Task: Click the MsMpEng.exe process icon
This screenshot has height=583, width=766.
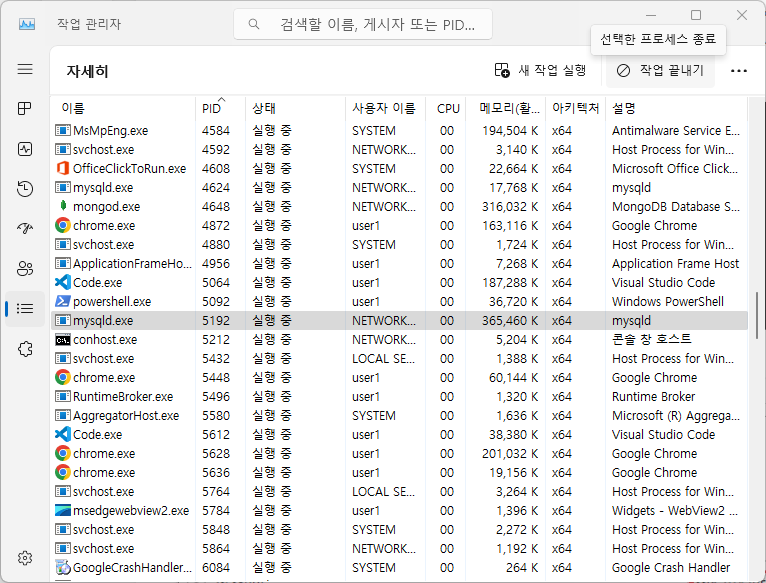Action: click(x=63, y=130)
